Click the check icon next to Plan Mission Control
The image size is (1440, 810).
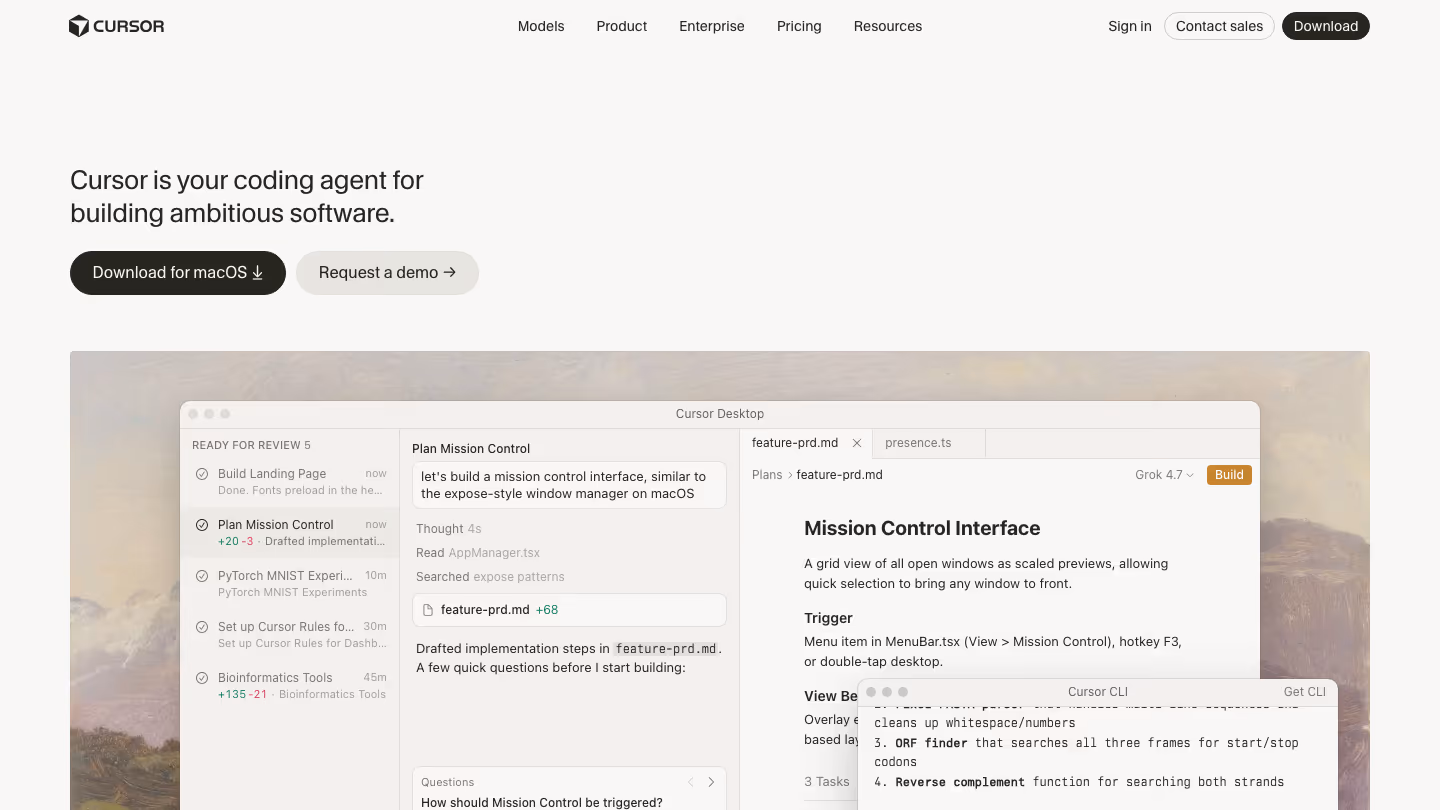click(202, 525)
